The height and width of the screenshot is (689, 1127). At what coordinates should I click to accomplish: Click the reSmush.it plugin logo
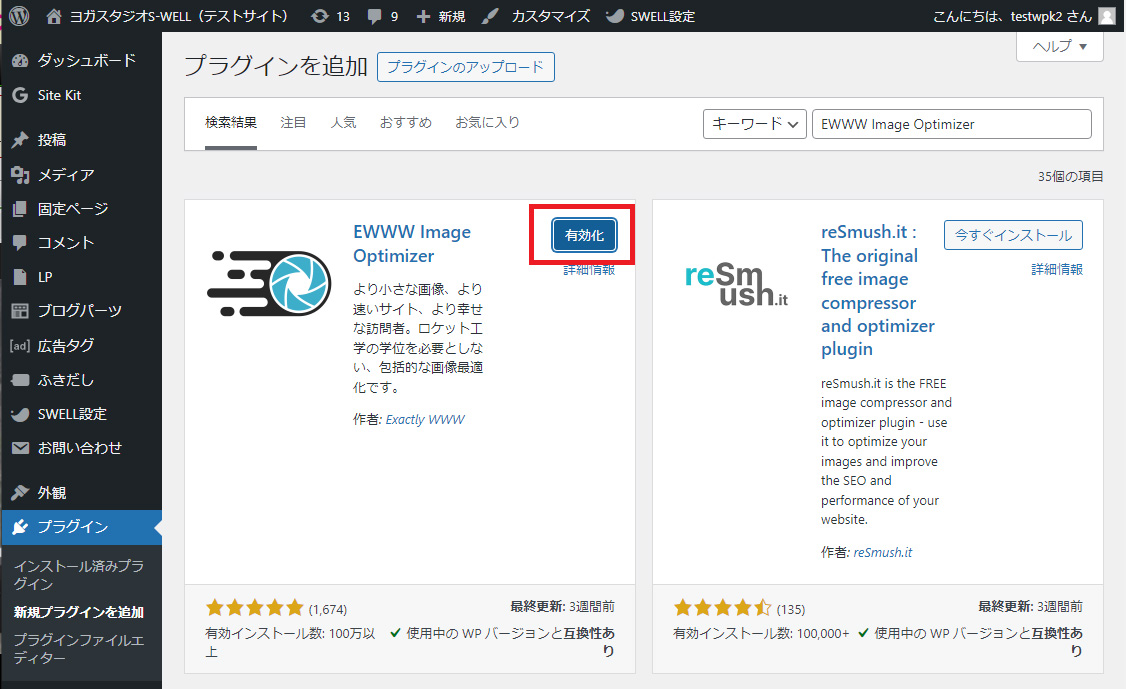coord(737,285)
